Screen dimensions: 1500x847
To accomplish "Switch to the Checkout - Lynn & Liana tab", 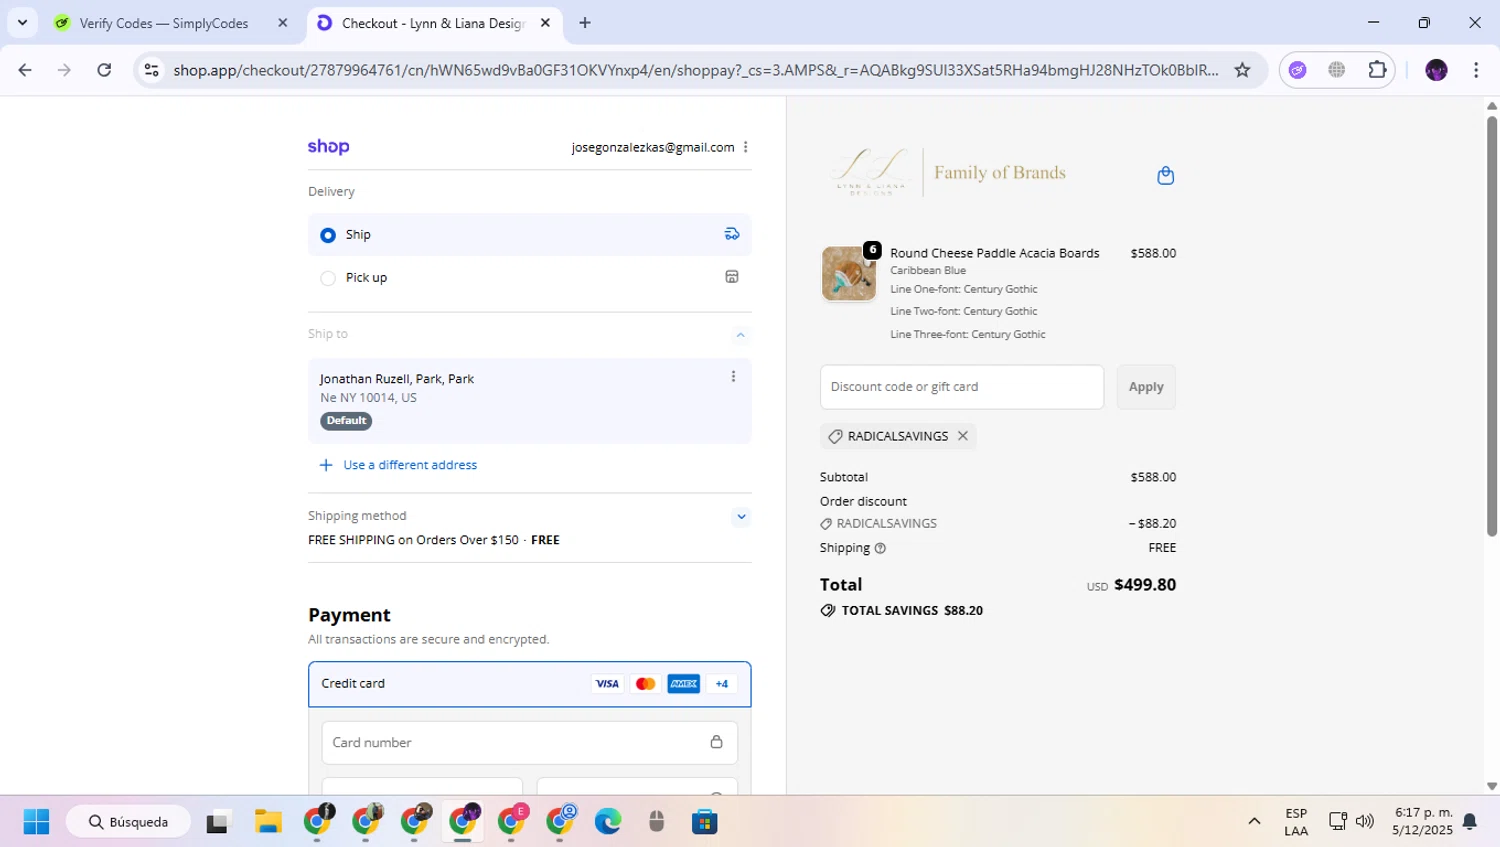I will pos(432,23).
